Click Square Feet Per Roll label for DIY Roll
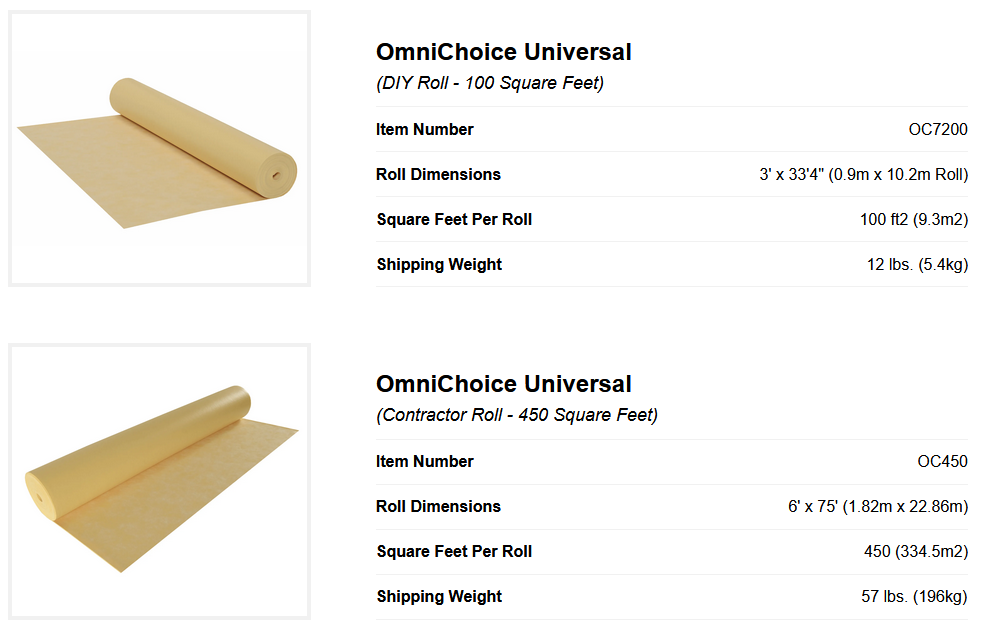The width and height of the screenshot is (993, 639). pos(454,219)
